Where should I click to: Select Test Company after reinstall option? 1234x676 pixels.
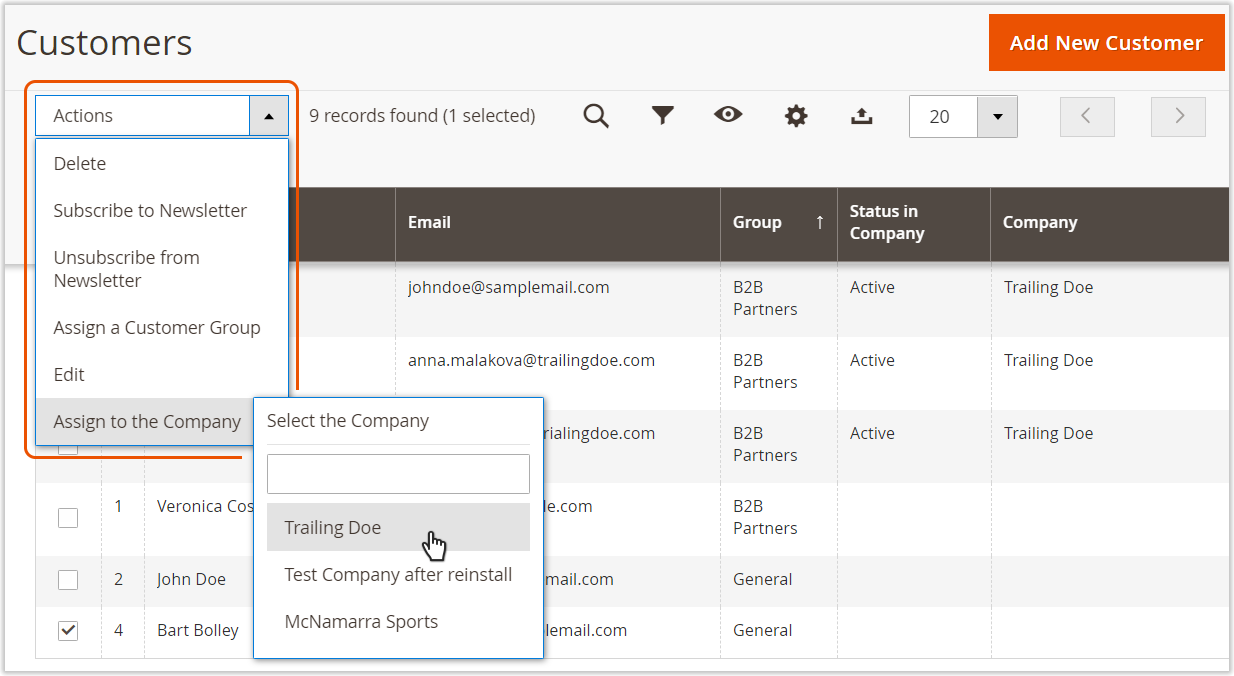pyautogui.click(x=398, y=574)
